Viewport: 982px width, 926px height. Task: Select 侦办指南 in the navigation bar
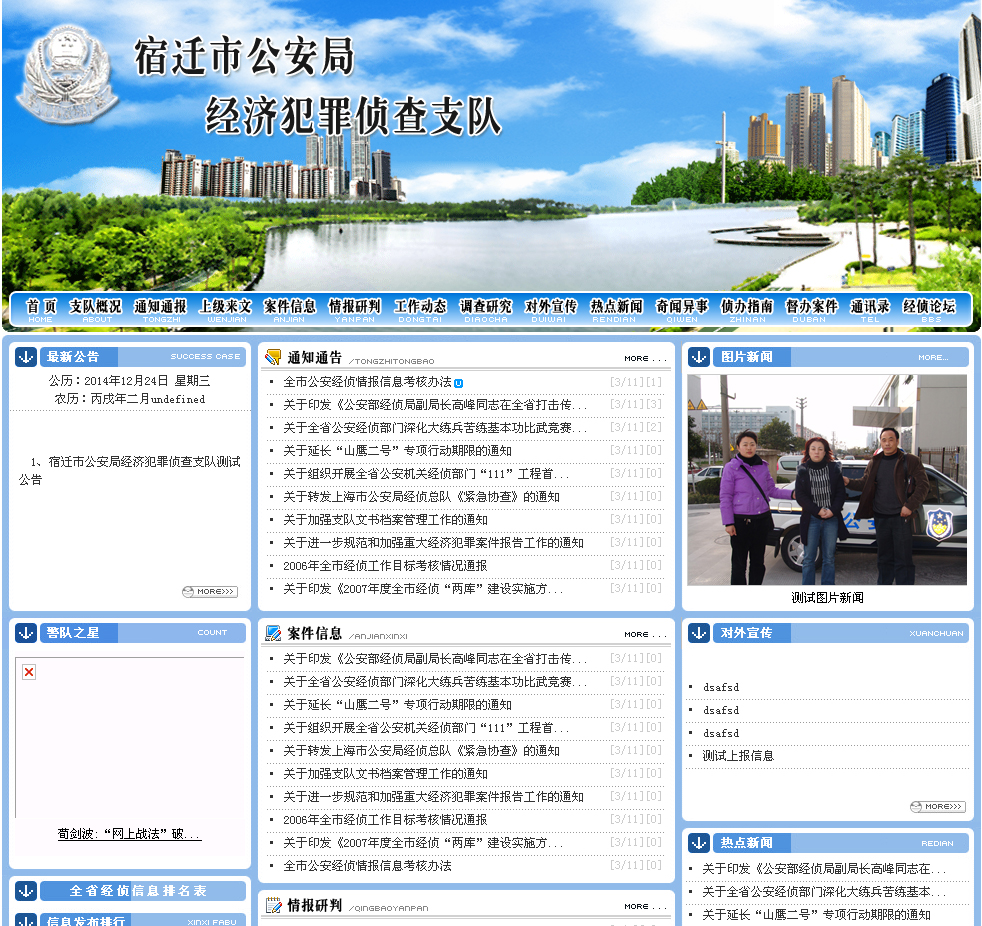pyautogui.click(x=747, y=311)
